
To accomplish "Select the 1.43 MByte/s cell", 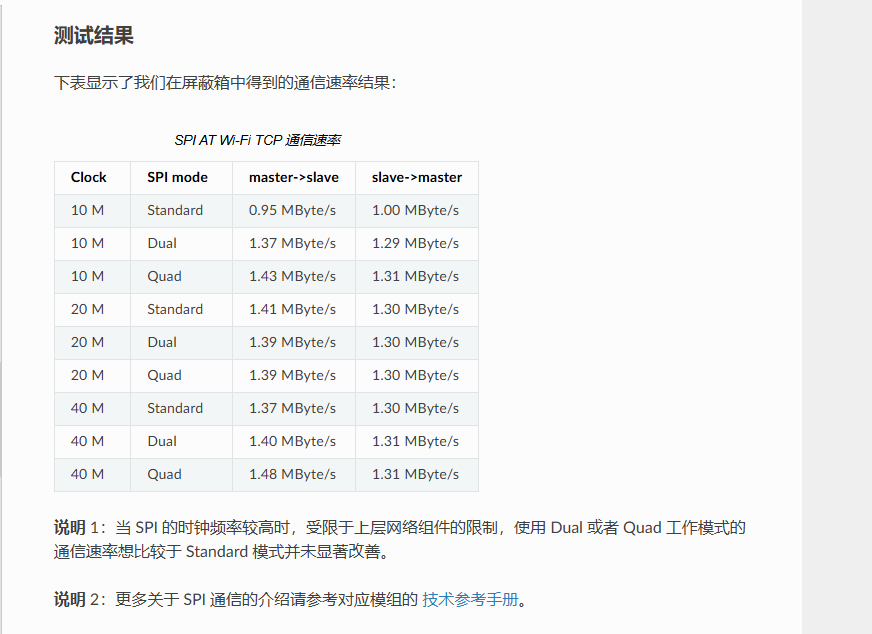I will pyautogui.click(x=292, y=276).
